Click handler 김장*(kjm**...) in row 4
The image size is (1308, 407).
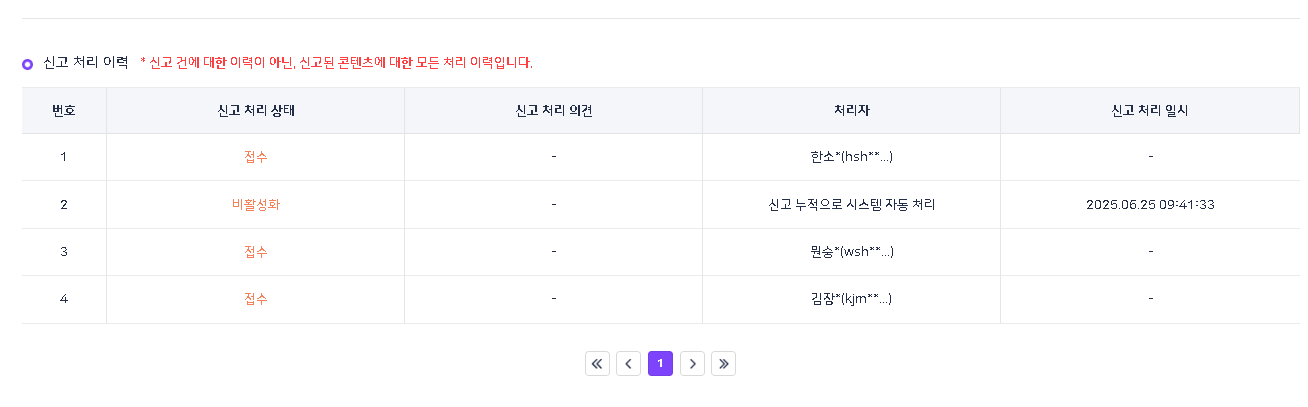pyautogui.click(x=851, y=298)
